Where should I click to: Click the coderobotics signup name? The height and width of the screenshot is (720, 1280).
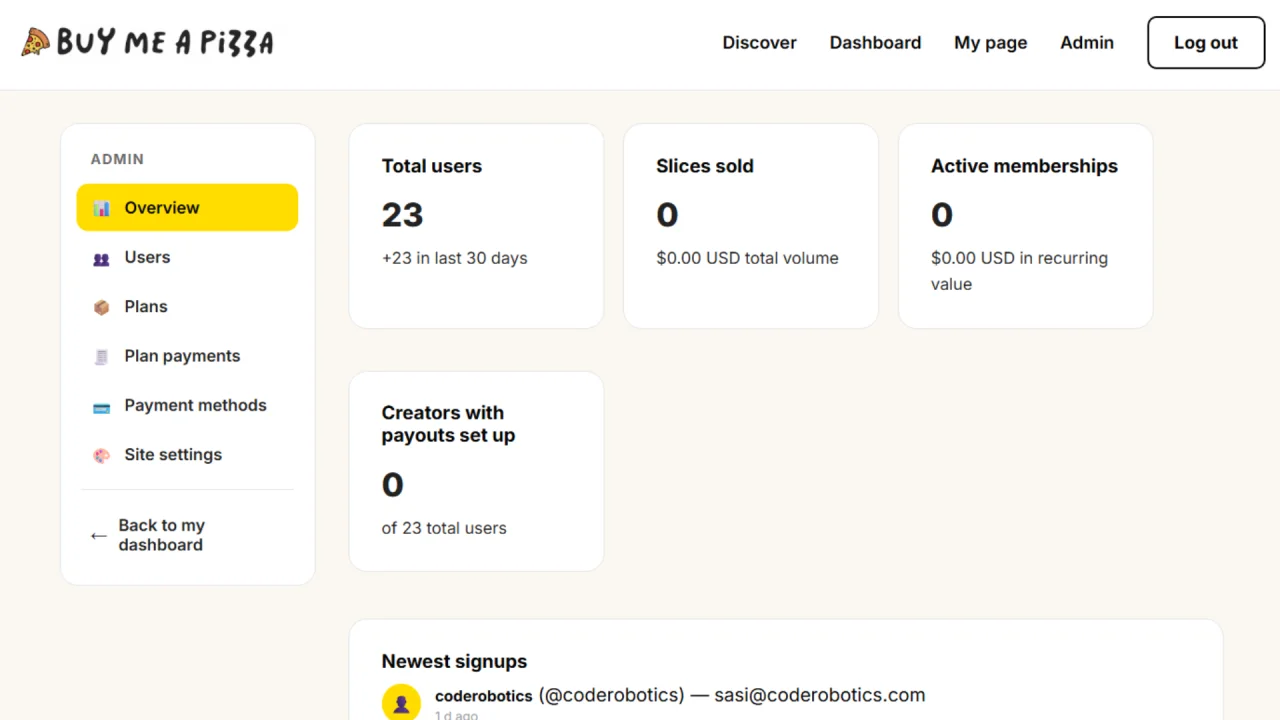tap(484, 695)
